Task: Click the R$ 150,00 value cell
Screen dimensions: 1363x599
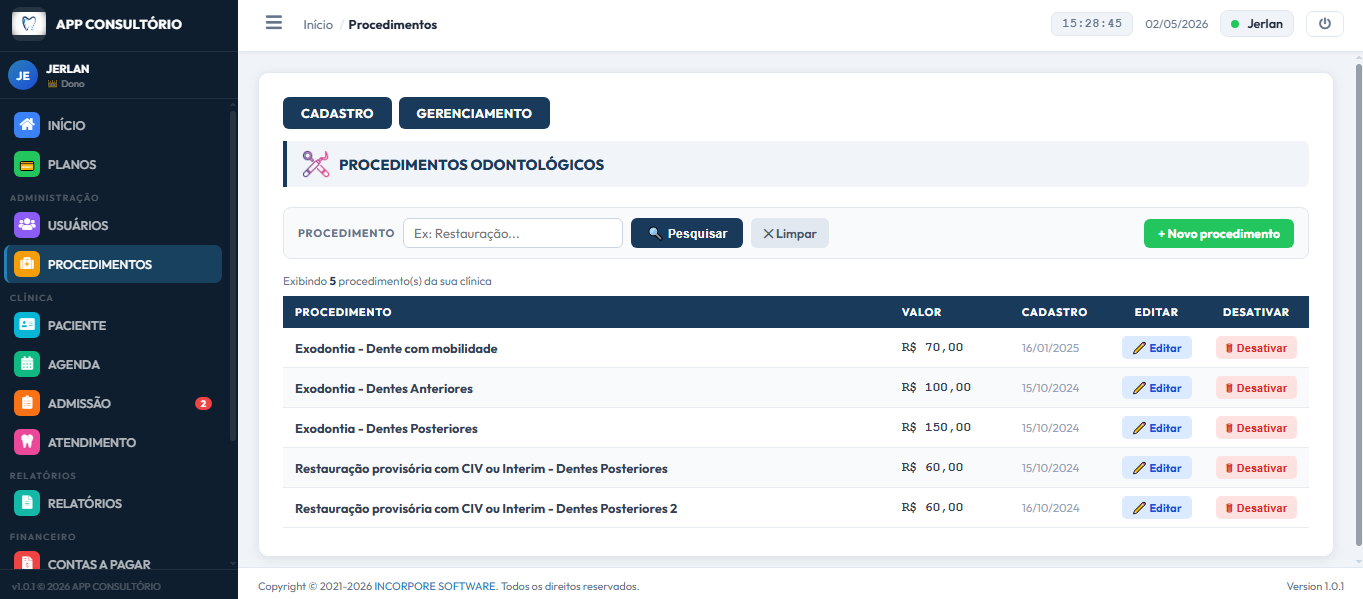Action: tap(936, 427)
